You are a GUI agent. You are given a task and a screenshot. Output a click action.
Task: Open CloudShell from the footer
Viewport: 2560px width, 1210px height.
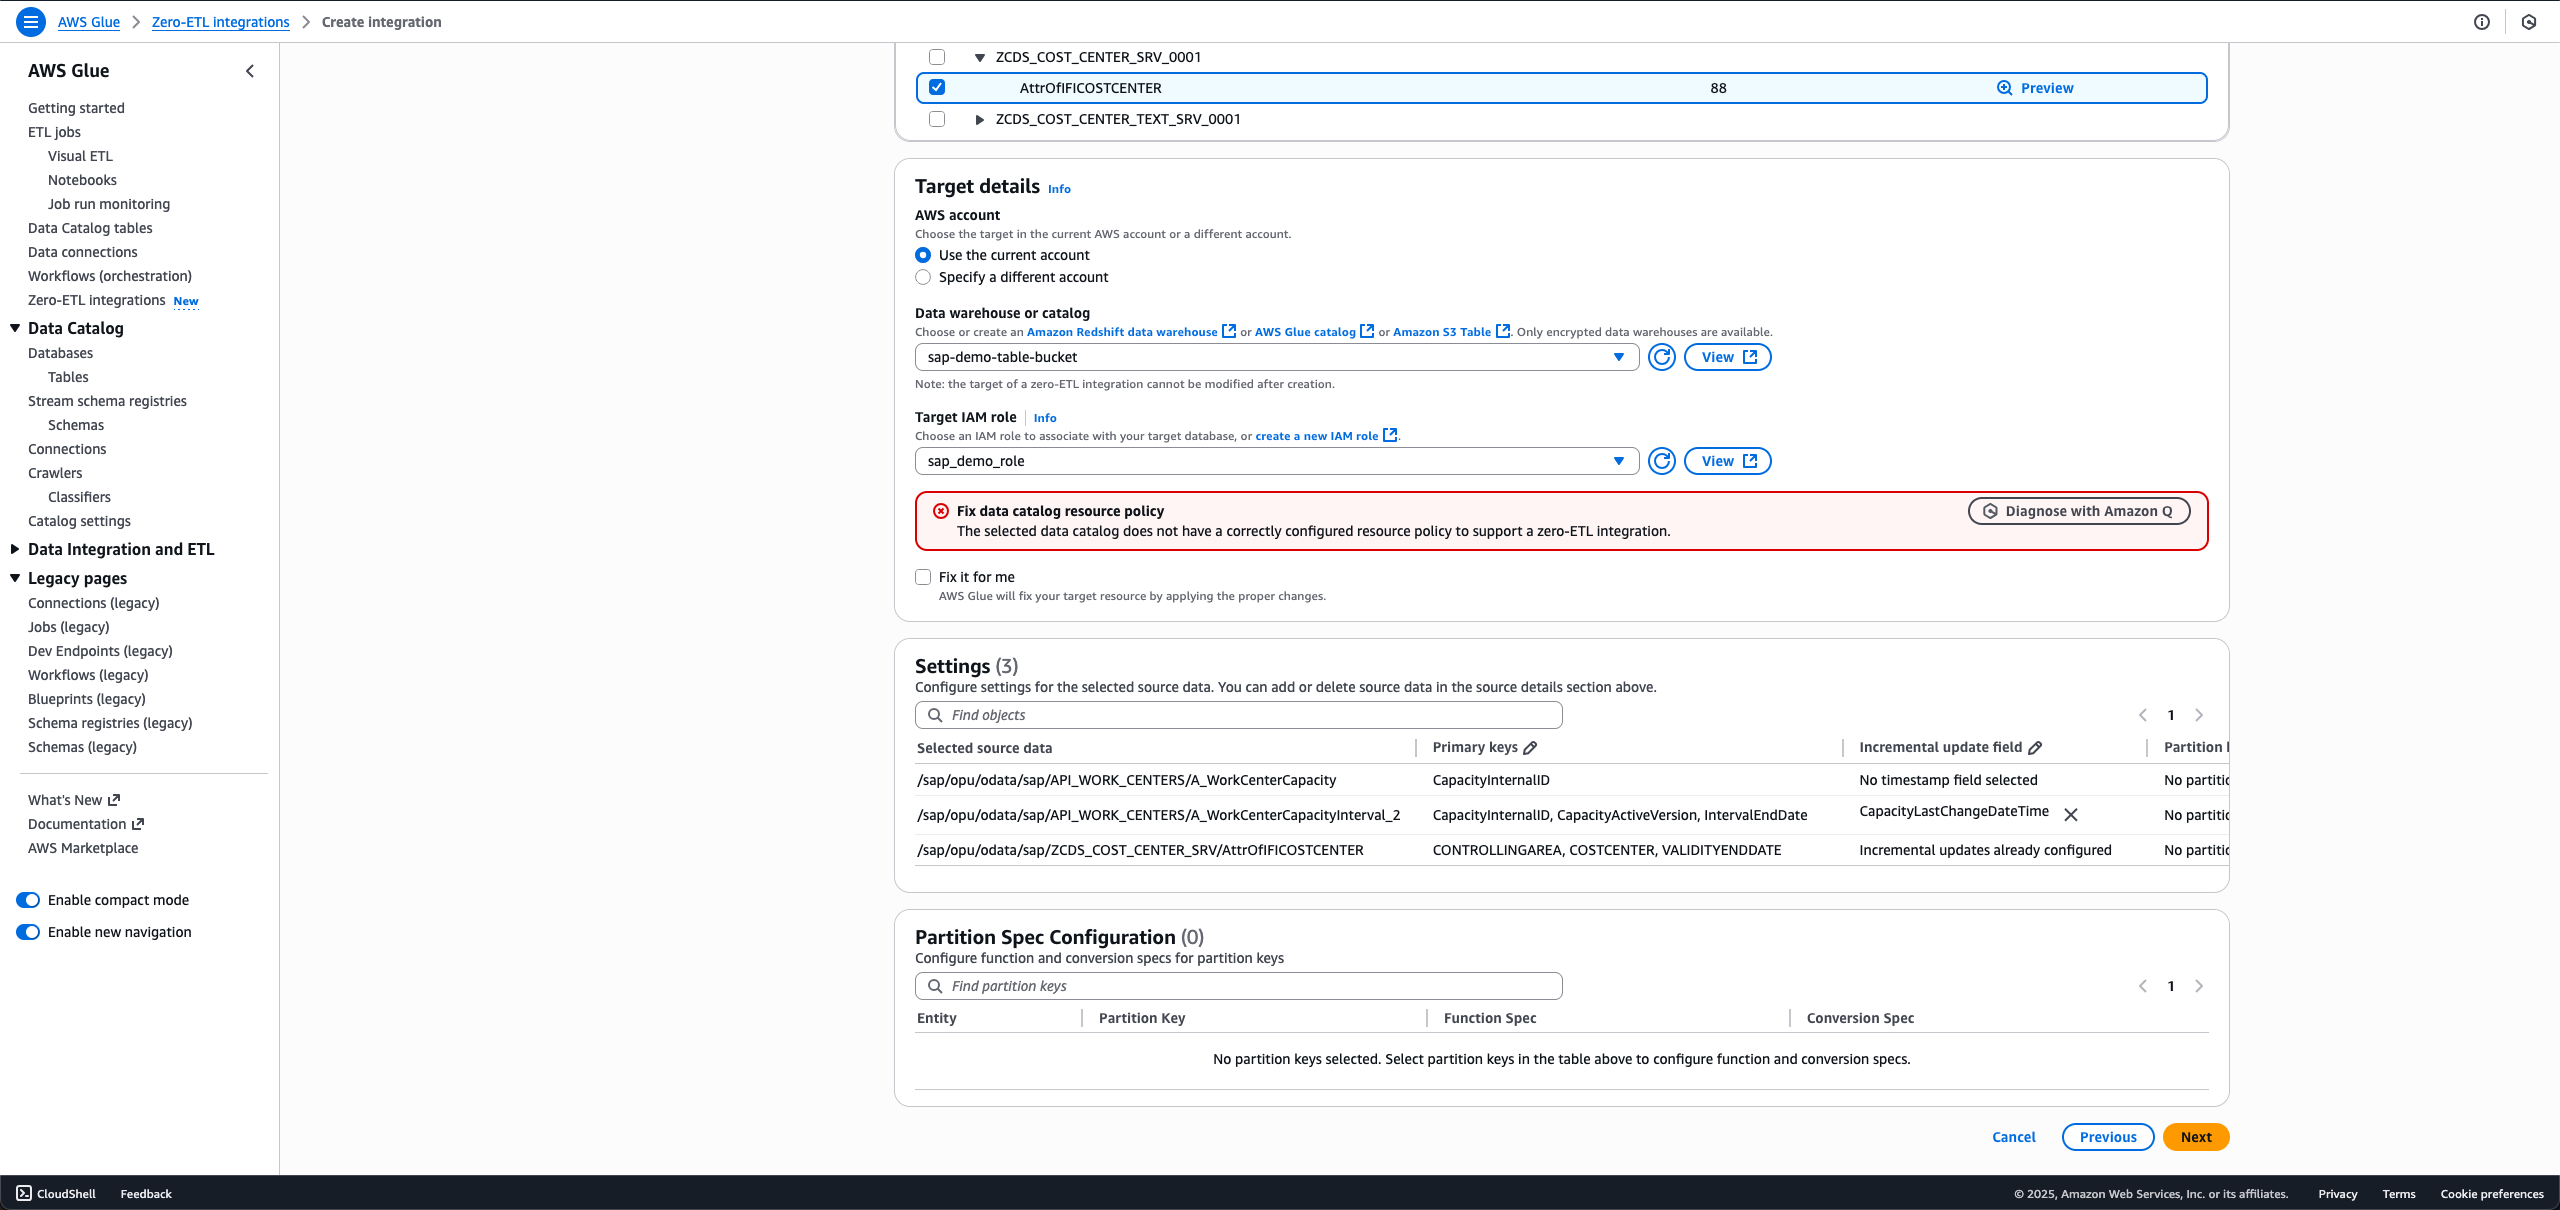coord(56,1193)
